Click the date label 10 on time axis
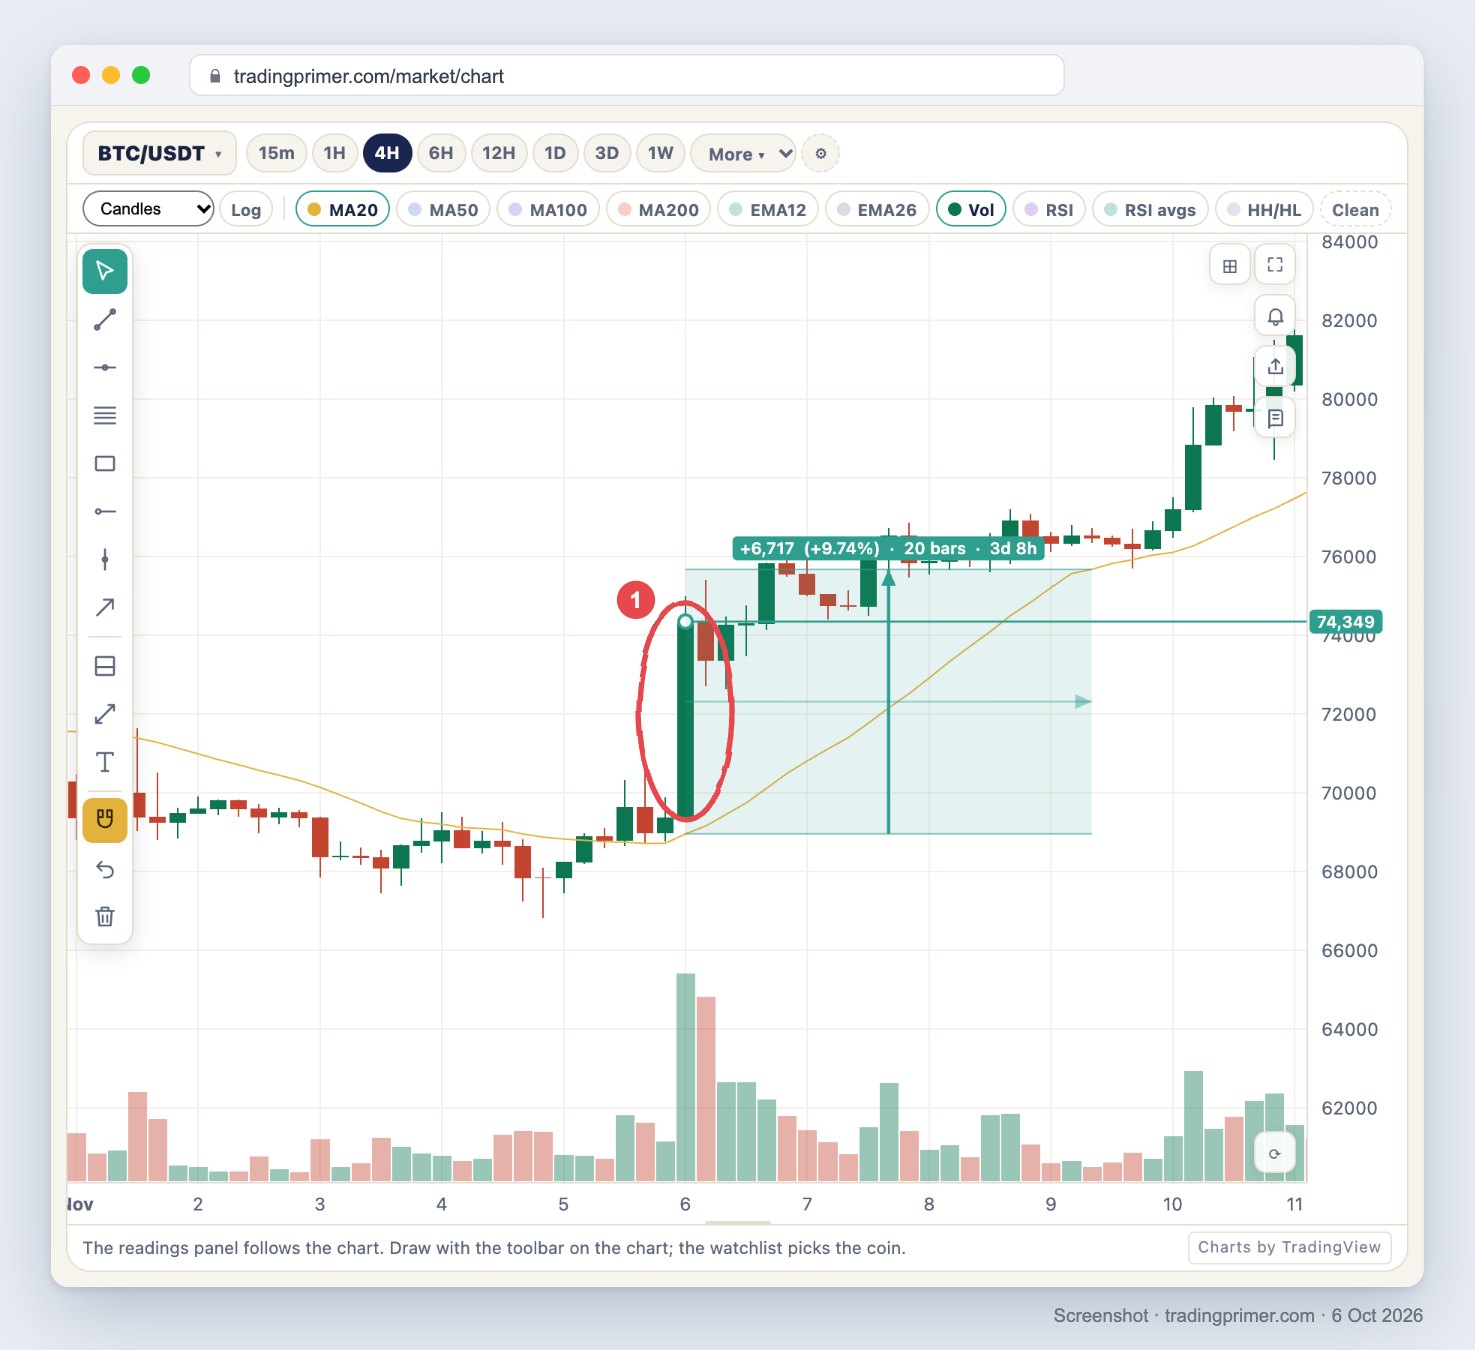 (1172, 1204)
